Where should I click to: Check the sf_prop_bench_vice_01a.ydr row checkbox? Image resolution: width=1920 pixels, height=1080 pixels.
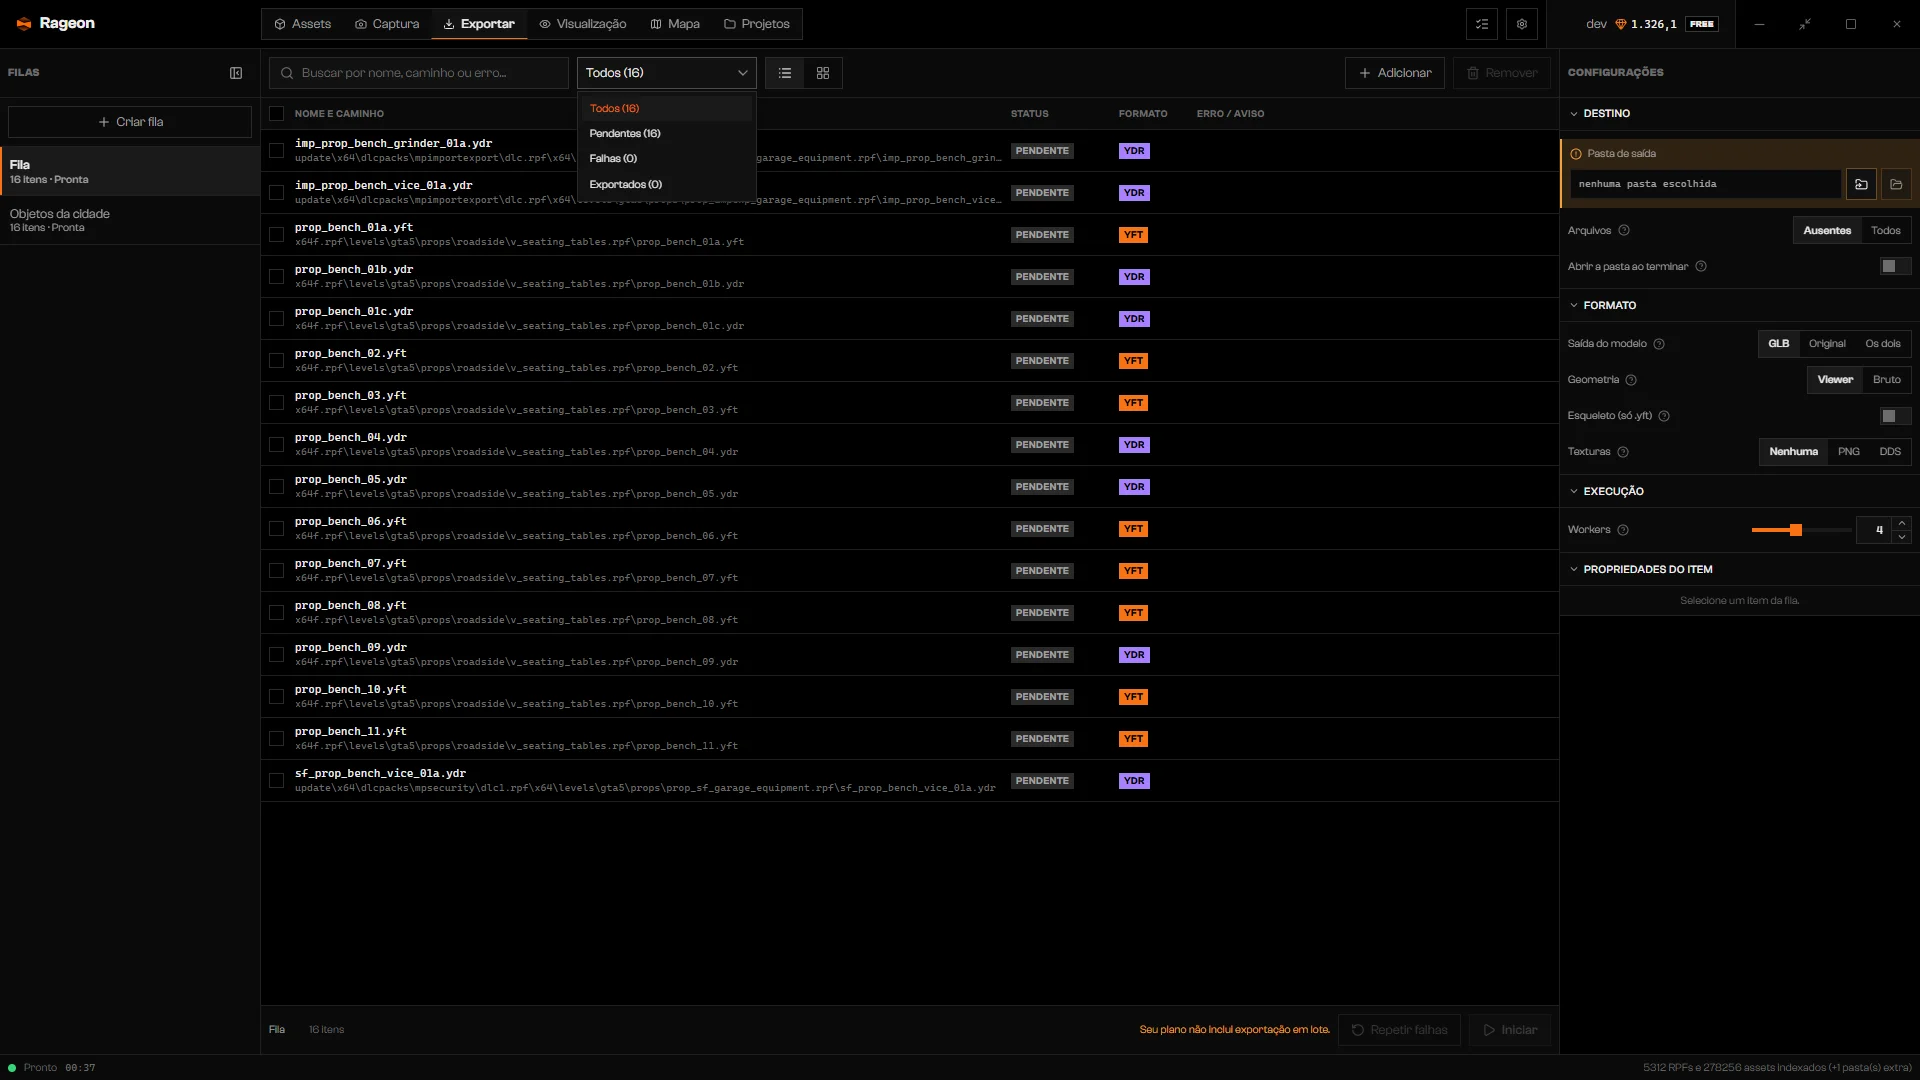[x=277, y=781]
